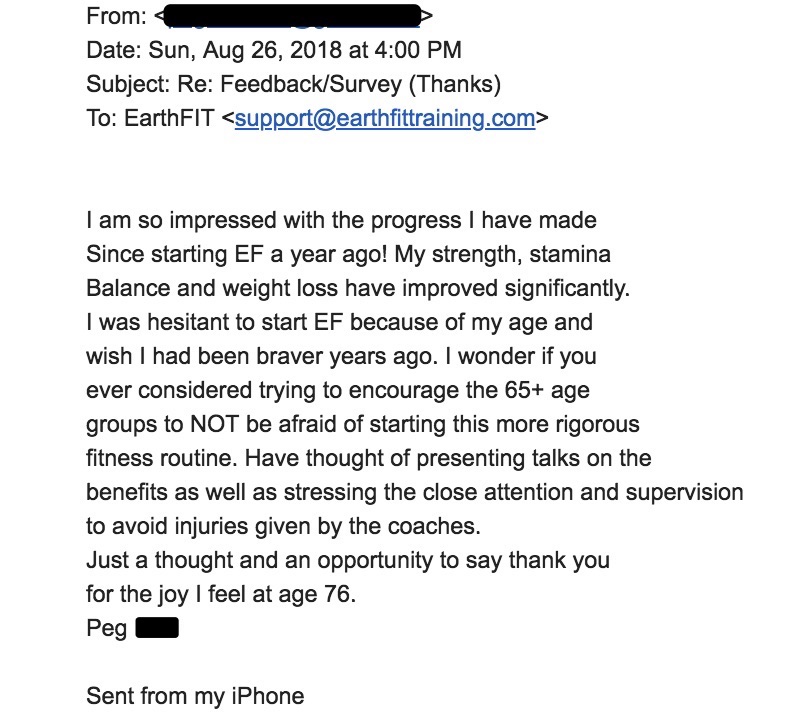Click the signature name Peg
812x714 pixels.
point(107,629)
